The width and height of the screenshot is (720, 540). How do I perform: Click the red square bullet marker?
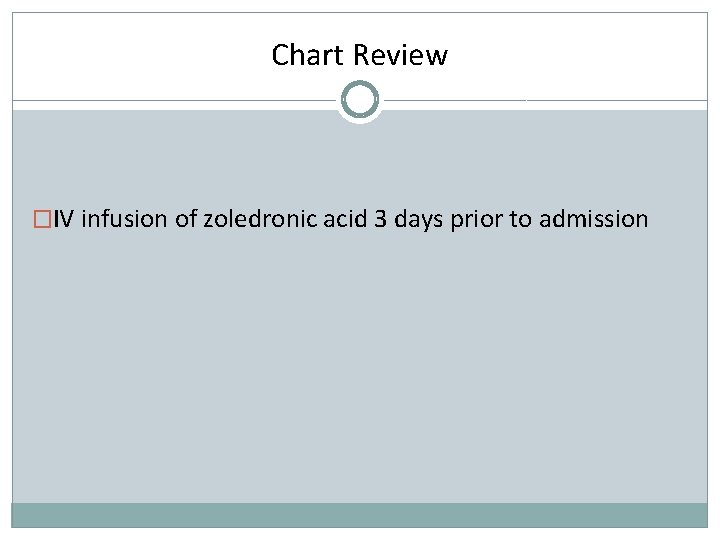(42, 219)
